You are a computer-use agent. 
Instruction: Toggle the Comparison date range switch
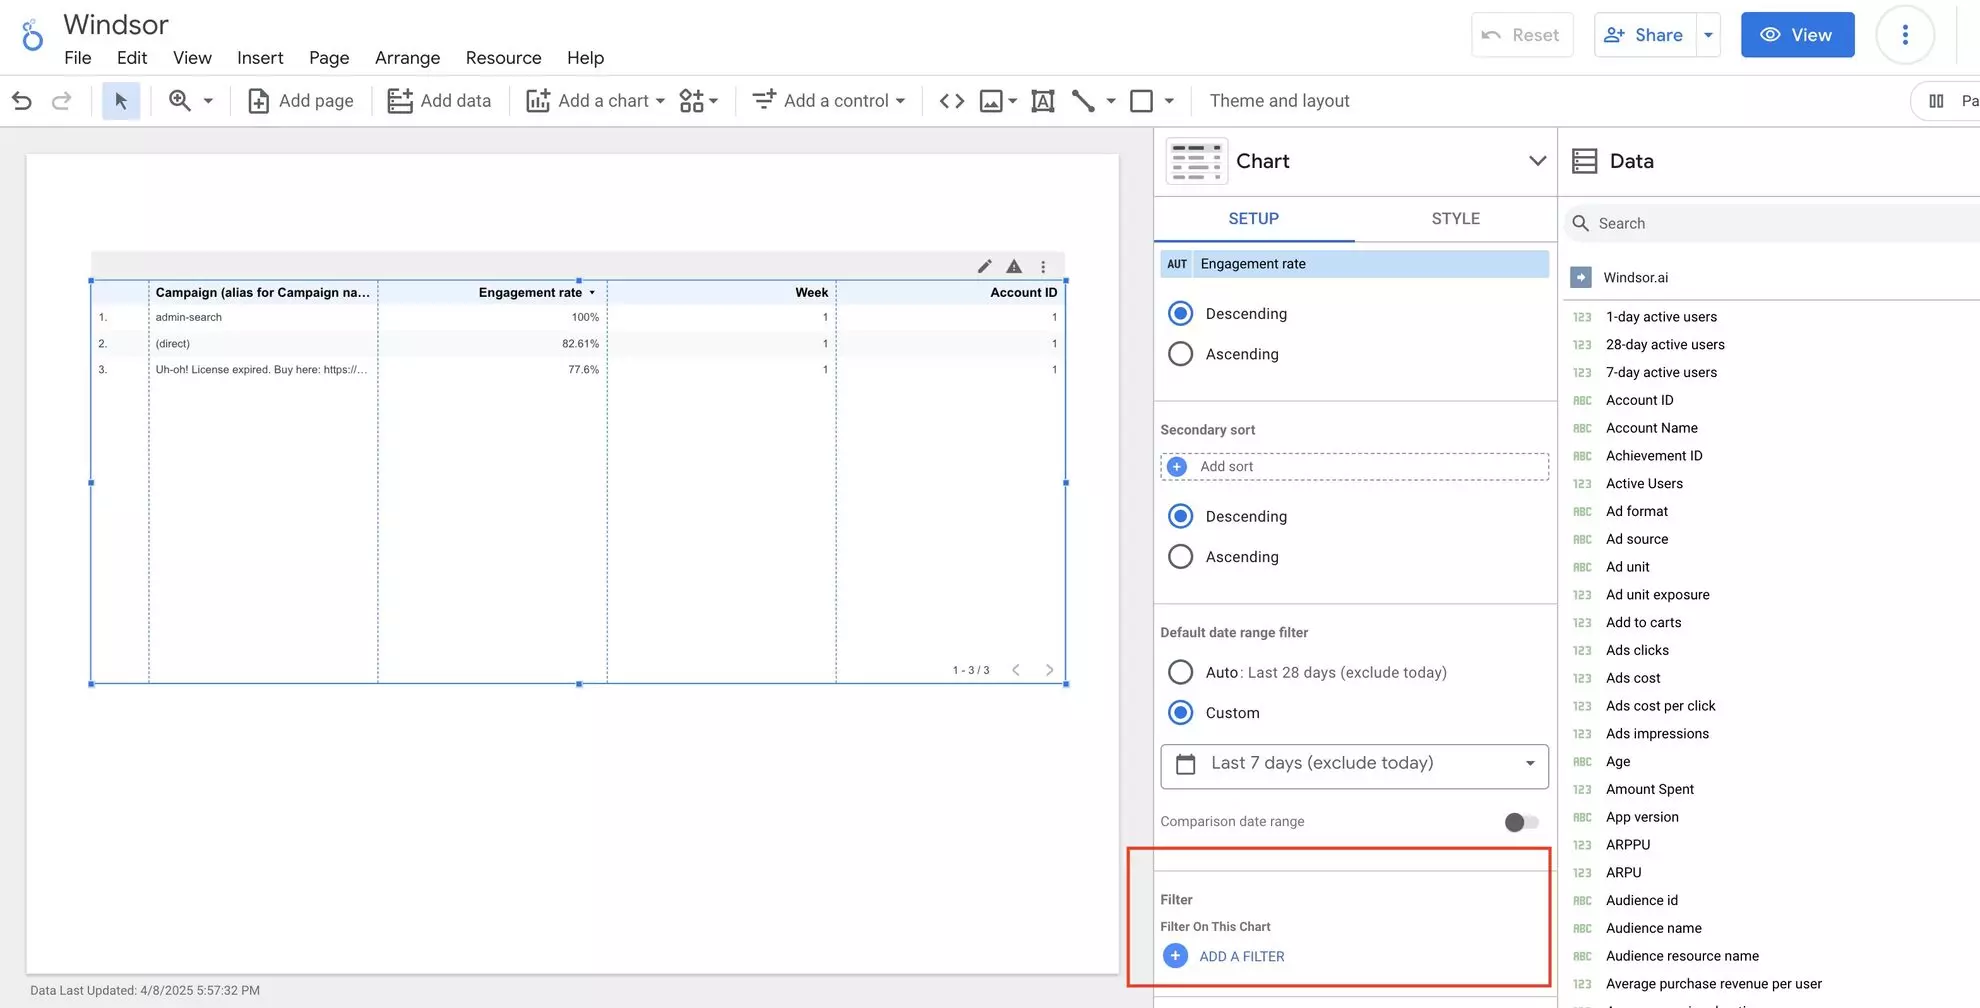point(1521,822)
